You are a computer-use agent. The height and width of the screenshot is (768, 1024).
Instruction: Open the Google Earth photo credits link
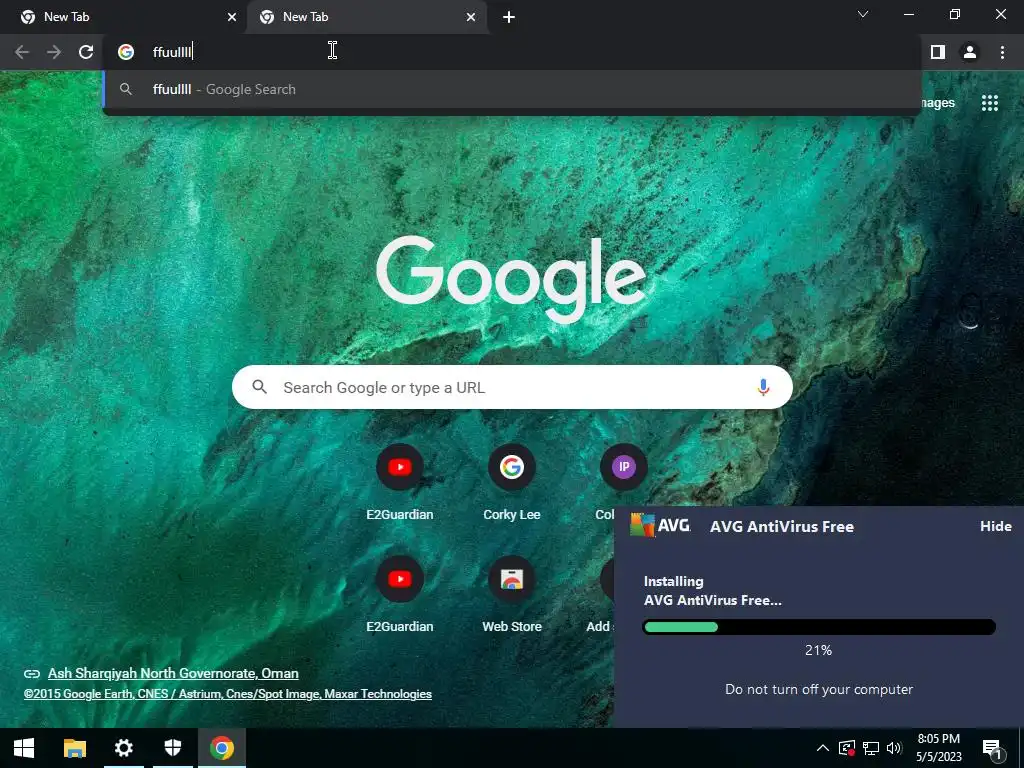coord(228,694)
